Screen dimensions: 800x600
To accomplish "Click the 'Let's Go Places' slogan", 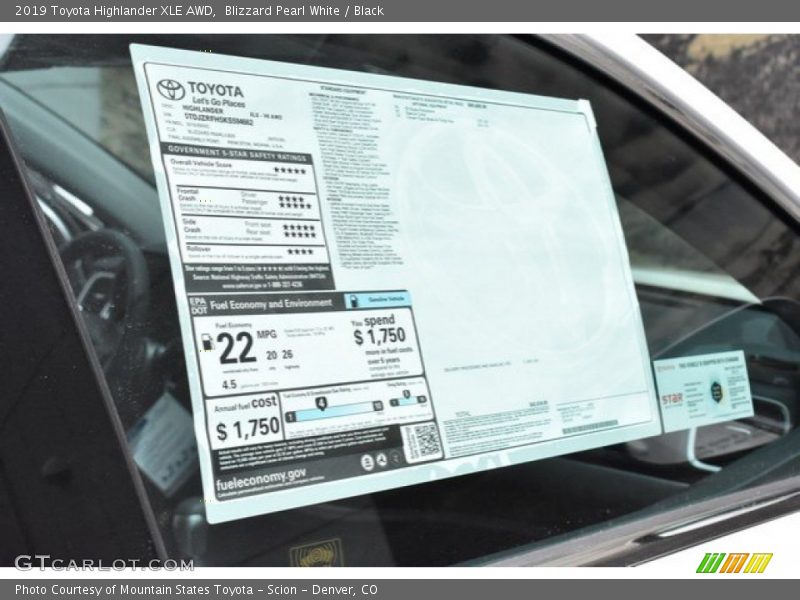I will coord(218,102).
